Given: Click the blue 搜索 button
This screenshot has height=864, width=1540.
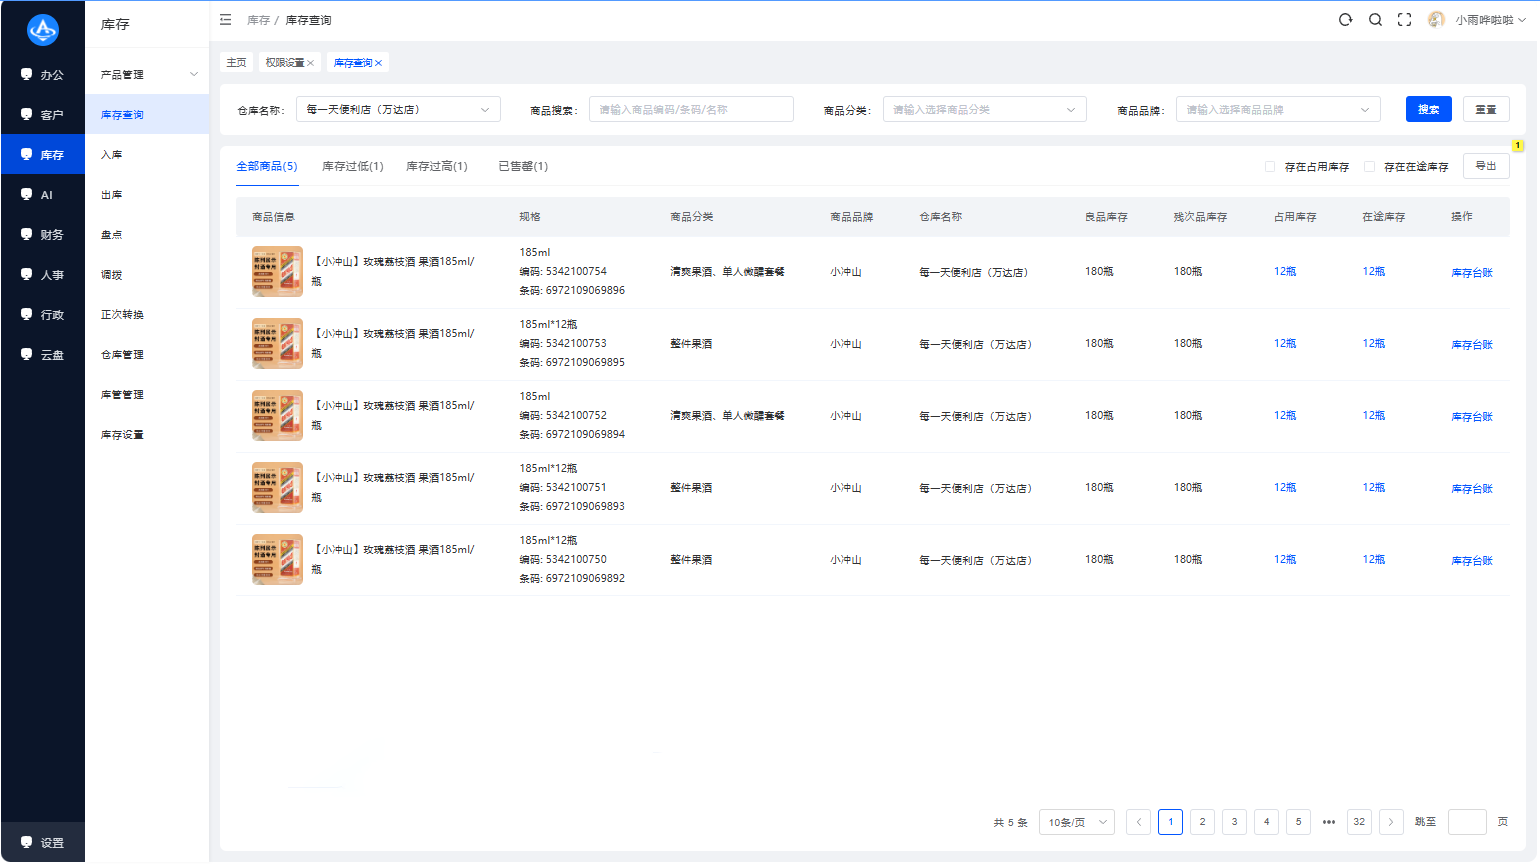Looking at the screenshot, I should 1429,110.
